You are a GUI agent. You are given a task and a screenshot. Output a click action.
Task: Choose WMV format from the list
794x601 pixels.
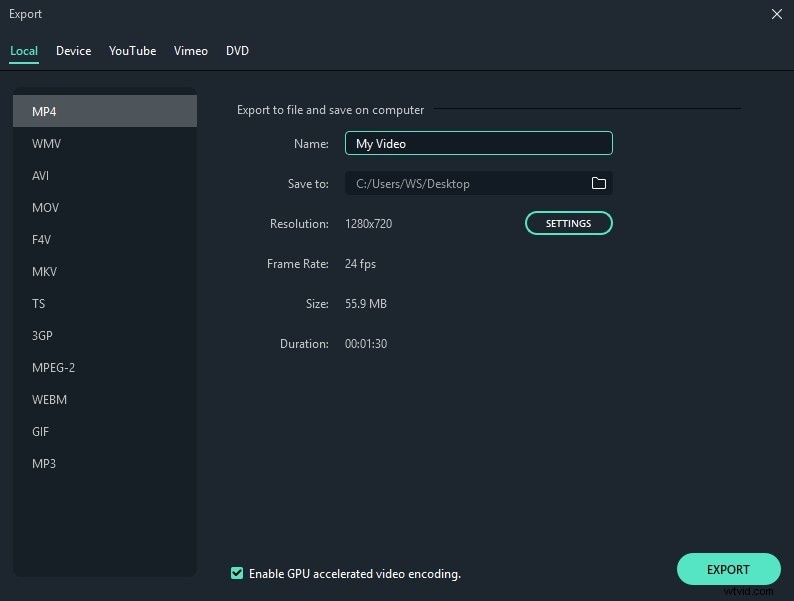point(105,143)
